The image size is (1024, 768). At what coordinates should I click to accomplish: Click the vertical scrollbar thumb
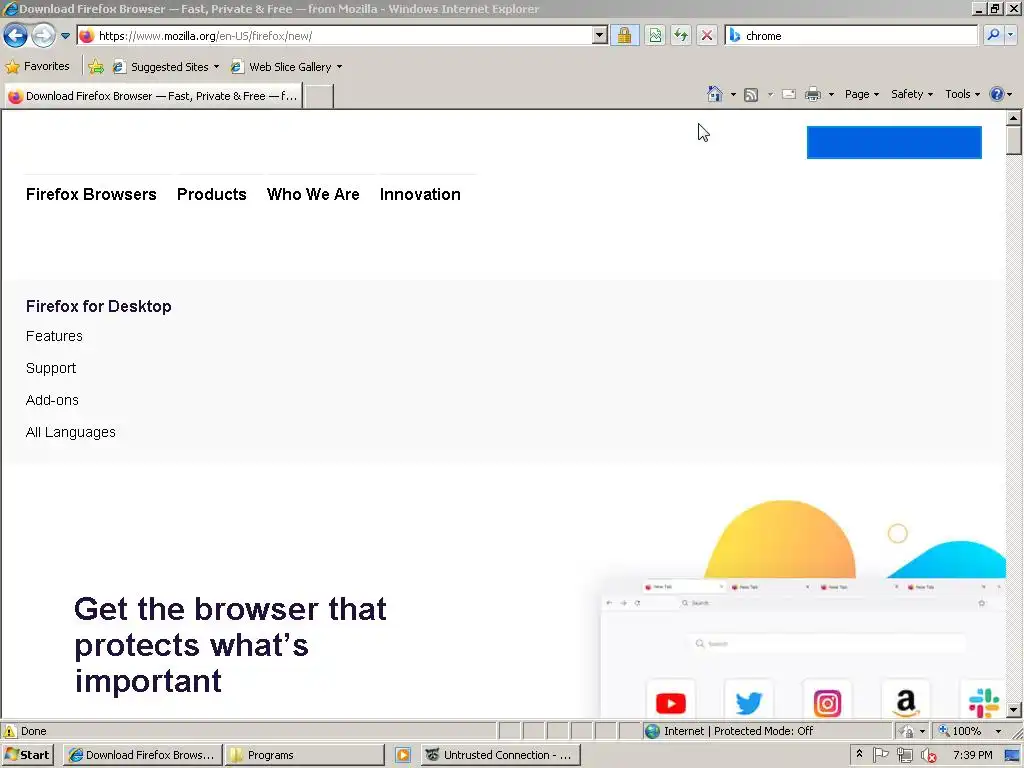click(x=1014, y=140)
